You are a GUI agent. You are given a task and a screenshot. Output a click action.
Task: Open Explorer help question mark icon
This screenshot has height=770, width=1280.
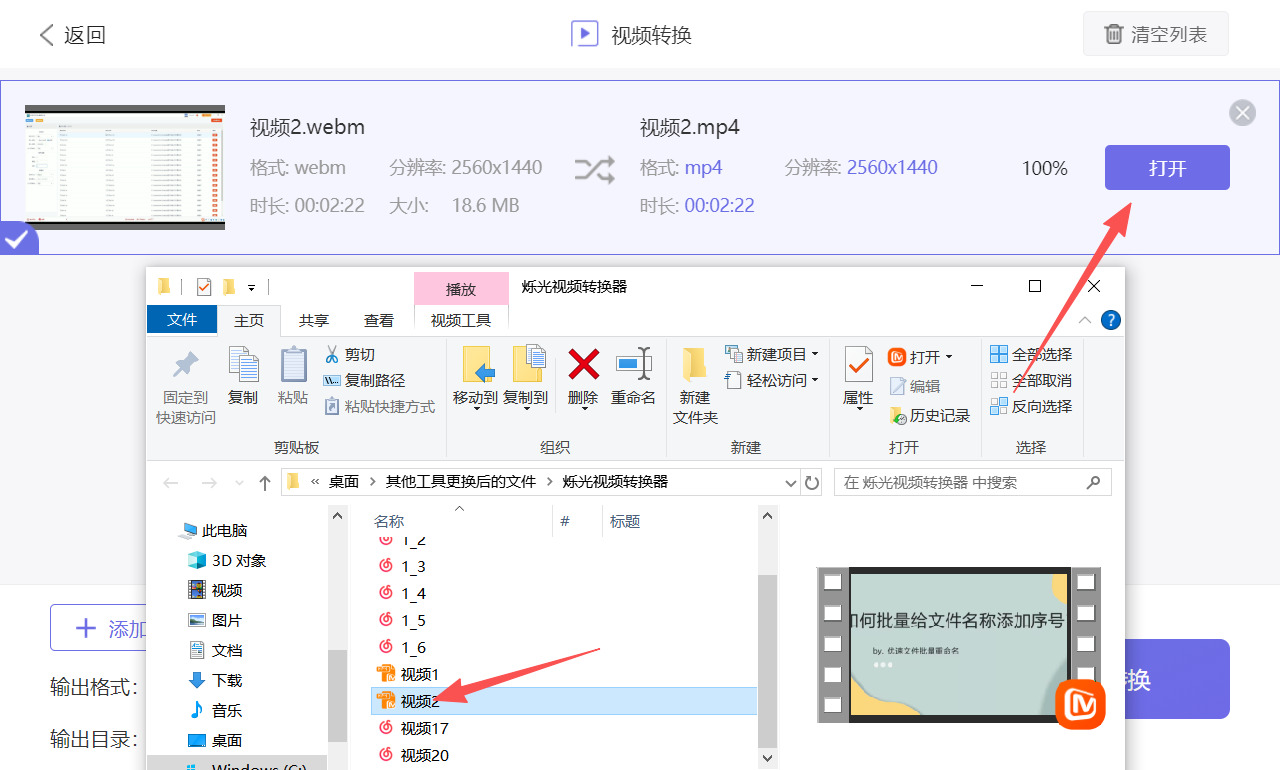click(1110, 320)
